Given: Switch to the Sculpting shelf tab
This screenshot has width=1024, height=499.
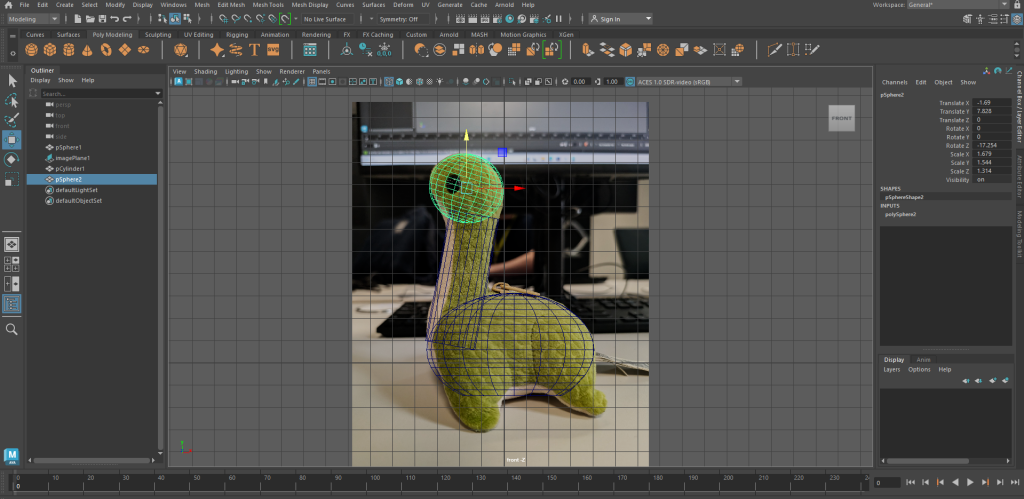Looking at the screenshot, I should click(158, 34).
